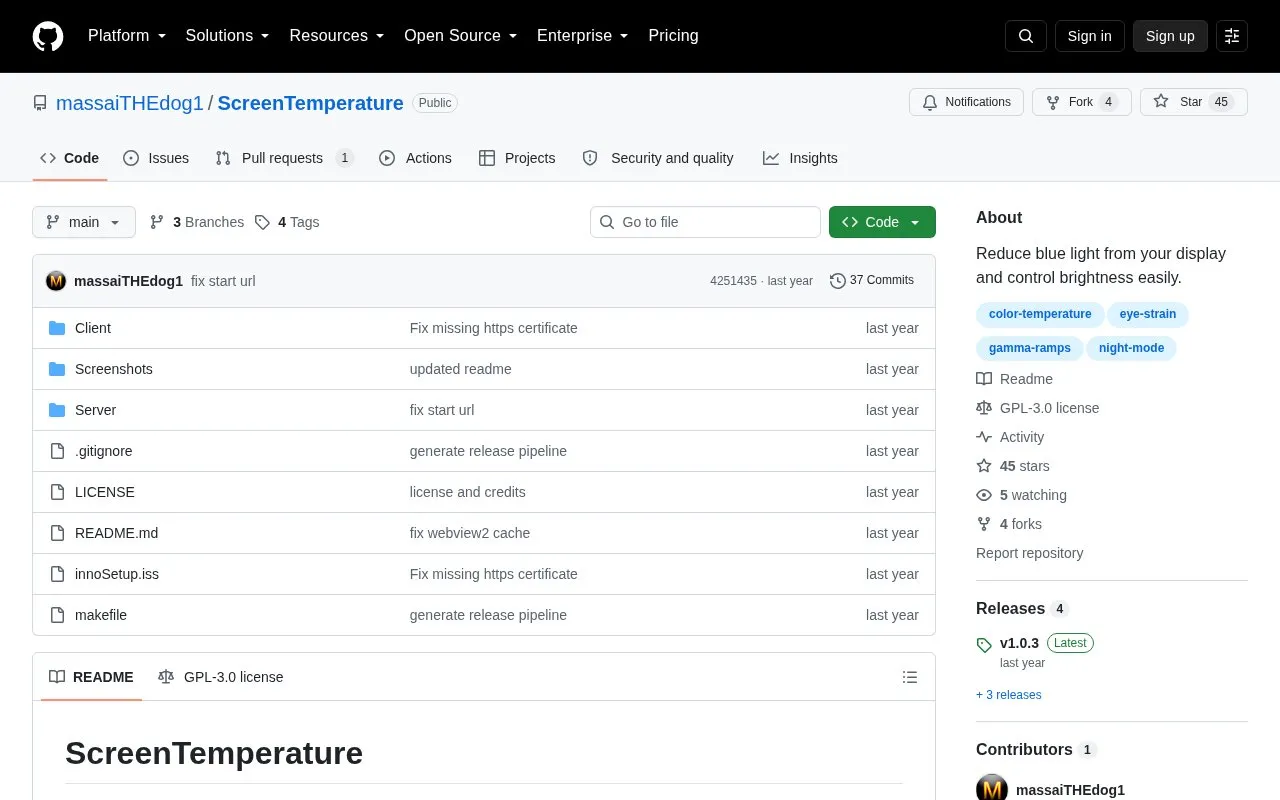1280x800 pixels.
Task: Click the Report repository link
Action: point(1029,553)
